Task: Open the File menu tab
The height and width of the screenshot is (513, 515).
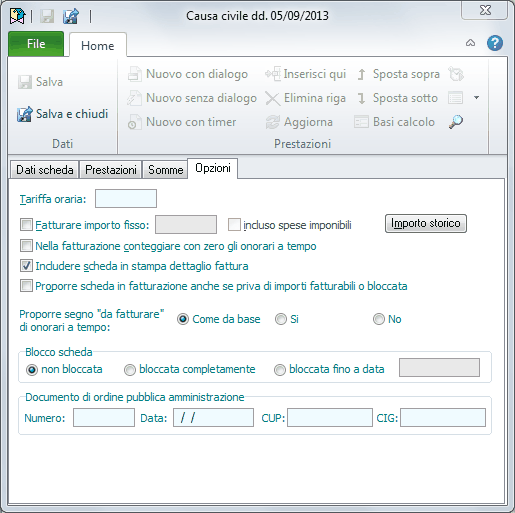Action: 36,44
